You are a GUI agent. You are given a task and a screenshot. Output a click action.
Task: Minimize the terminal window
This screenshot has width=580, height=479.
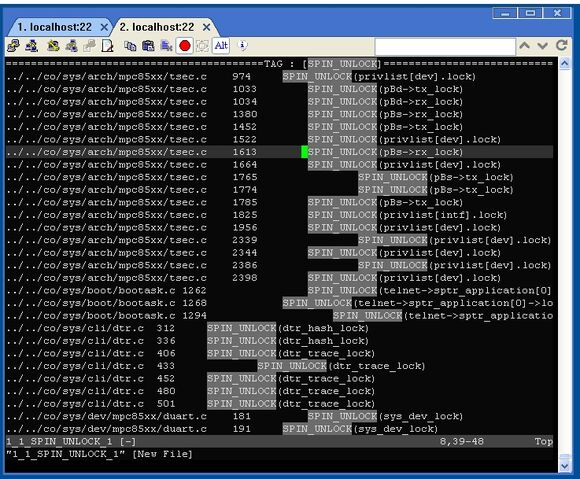(x=505, y=13)
